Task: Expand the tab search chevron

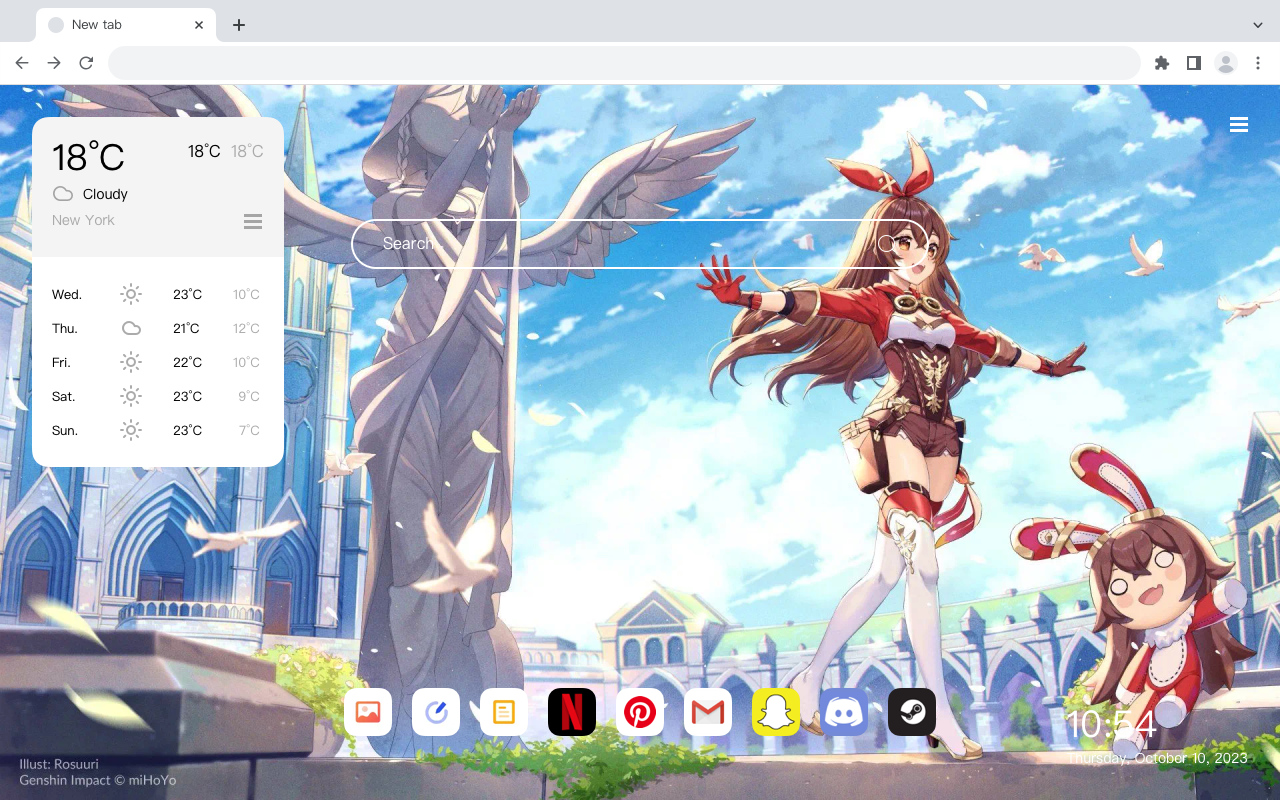Action: [x=1258, y=24]
